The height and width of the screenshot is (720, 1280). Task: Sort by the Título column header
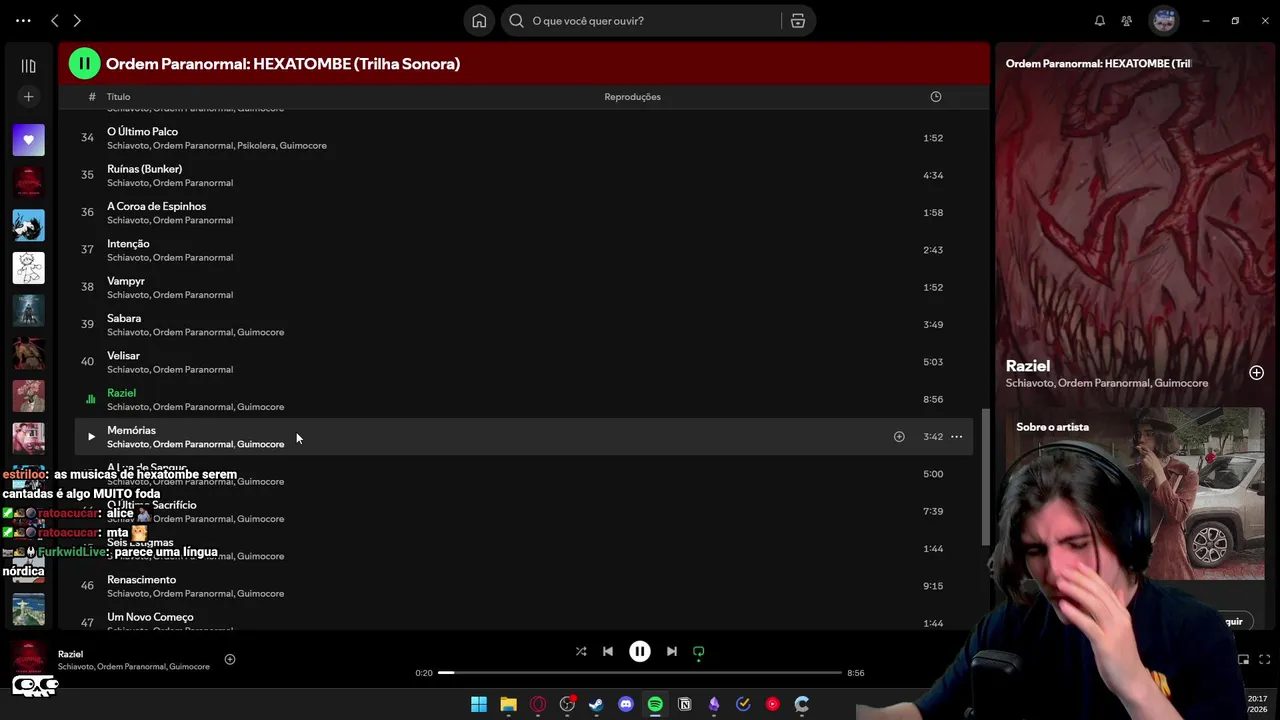[x=119, y=97]
